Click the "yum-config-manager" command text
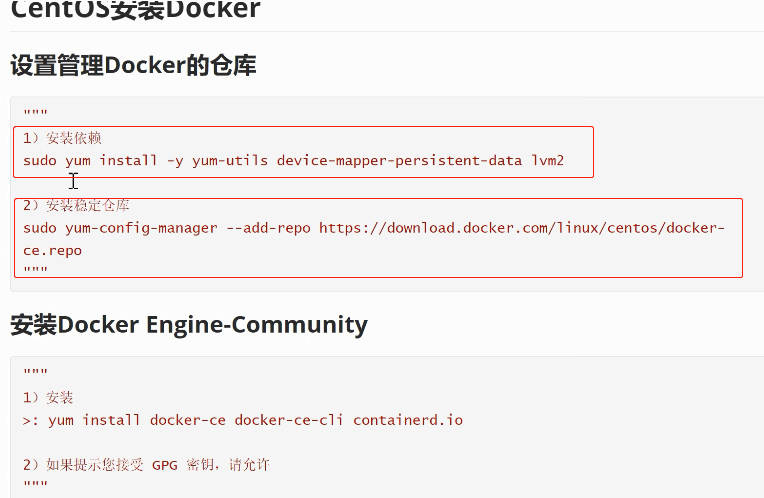764x498 pixels. (x=141, y=228)
